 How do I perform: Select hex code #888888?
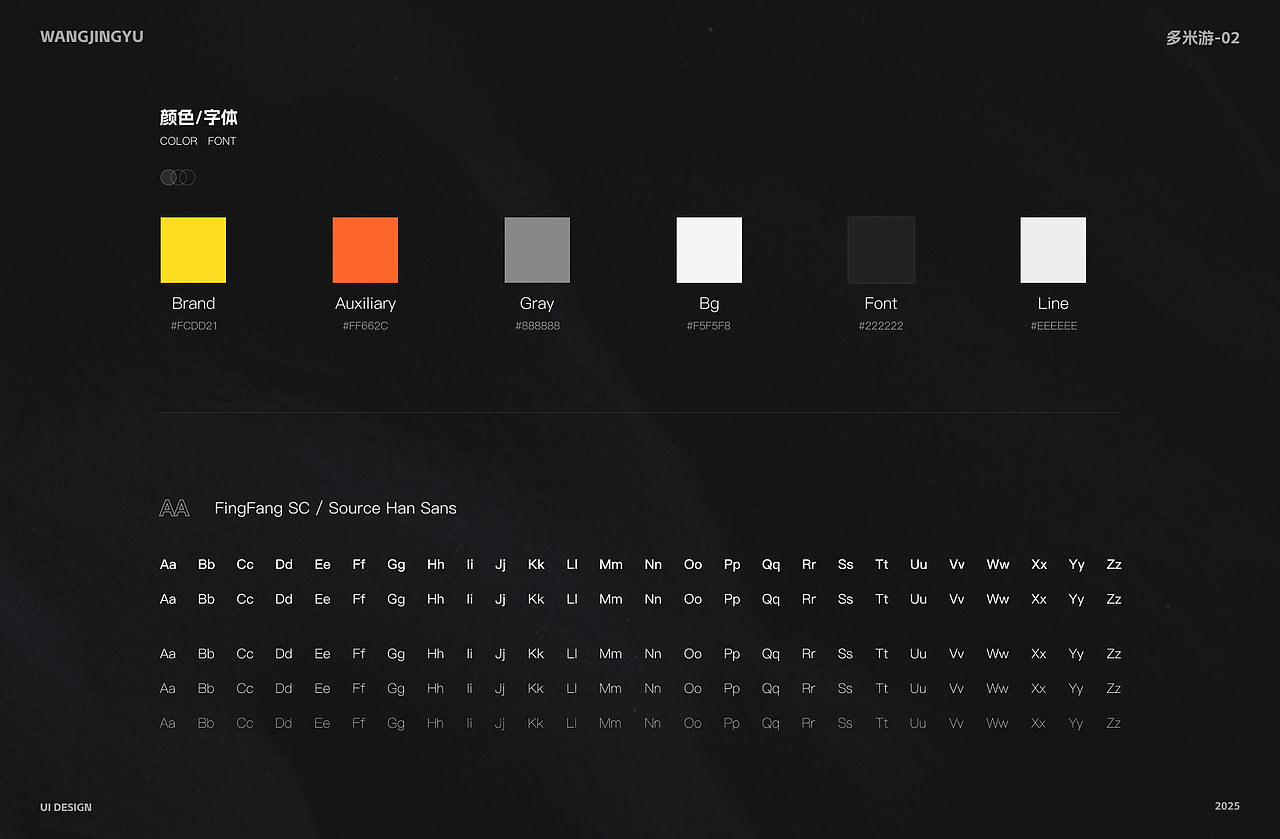click(537, 326)
